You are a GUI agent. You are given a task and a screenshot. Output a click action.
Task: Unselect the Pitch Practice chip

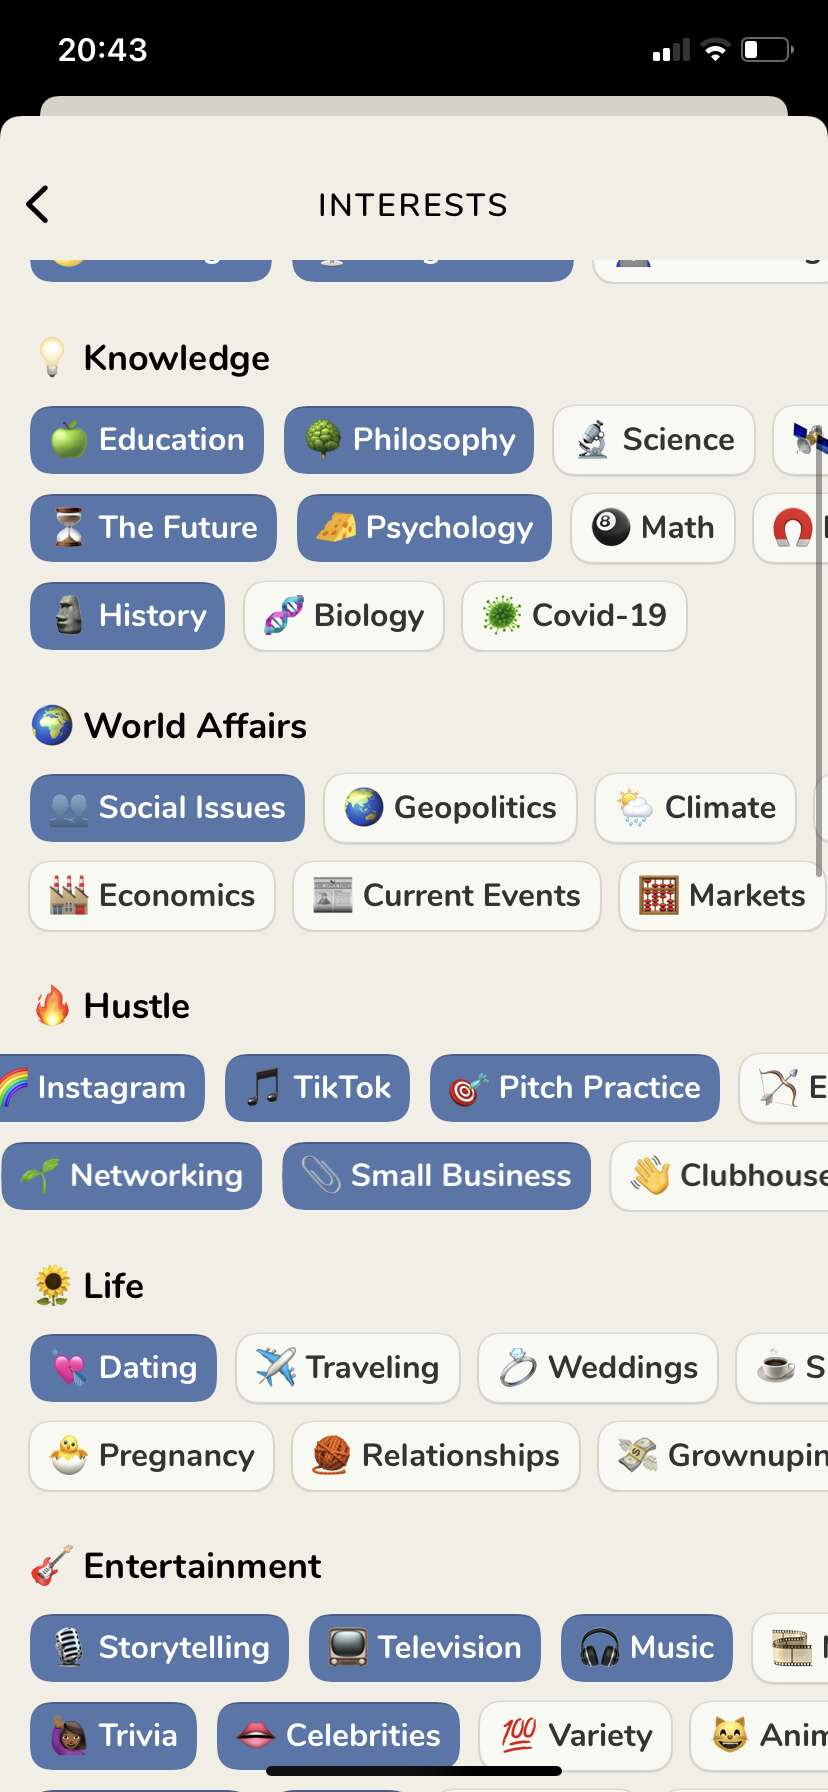click(x=575, y=1088)
